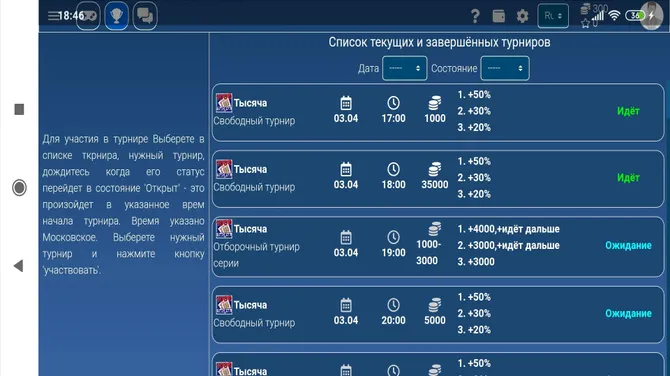Select Отборочный турнир серии label
The image size is (670, 376).
pos(256,255)
